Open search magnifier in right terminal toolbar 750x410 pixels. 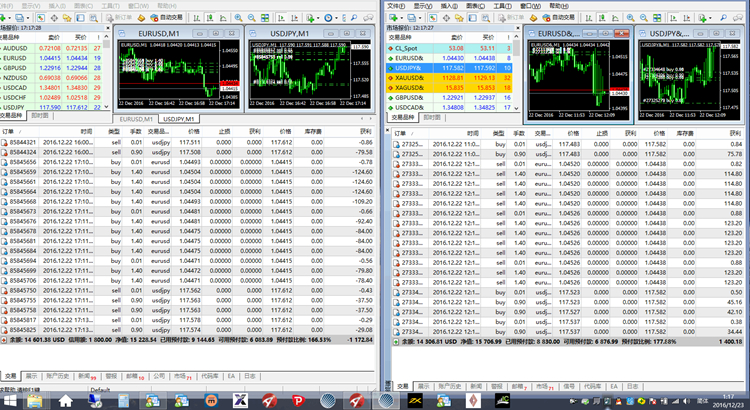[x=724, y=18]
